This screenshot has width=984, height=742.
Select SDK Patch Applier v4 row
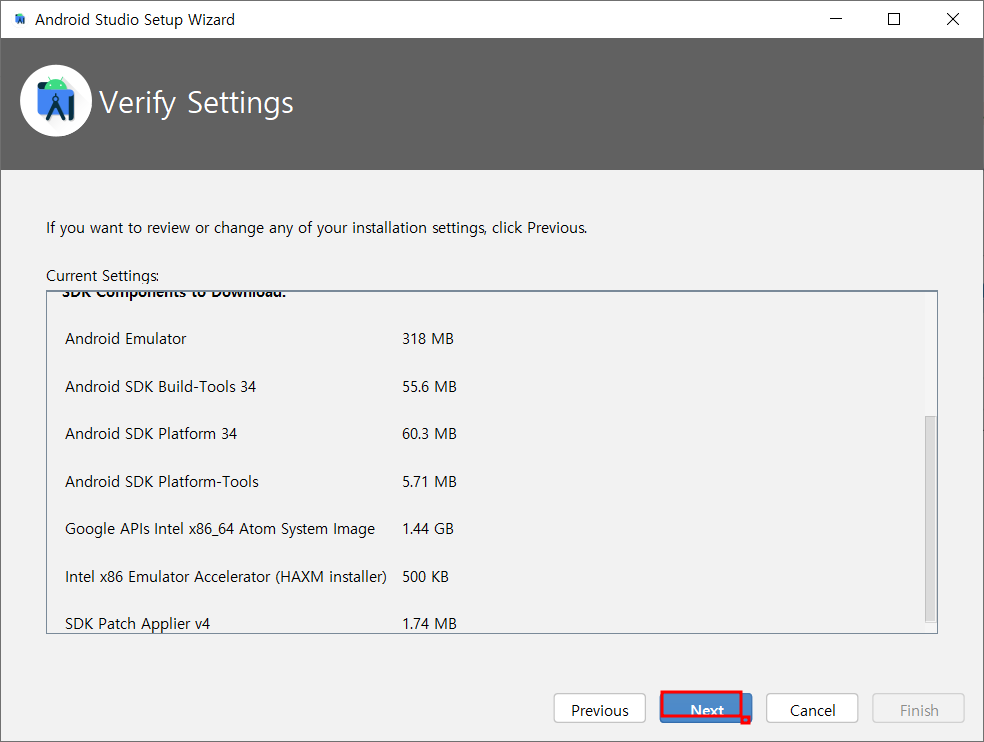coord(137,624)
